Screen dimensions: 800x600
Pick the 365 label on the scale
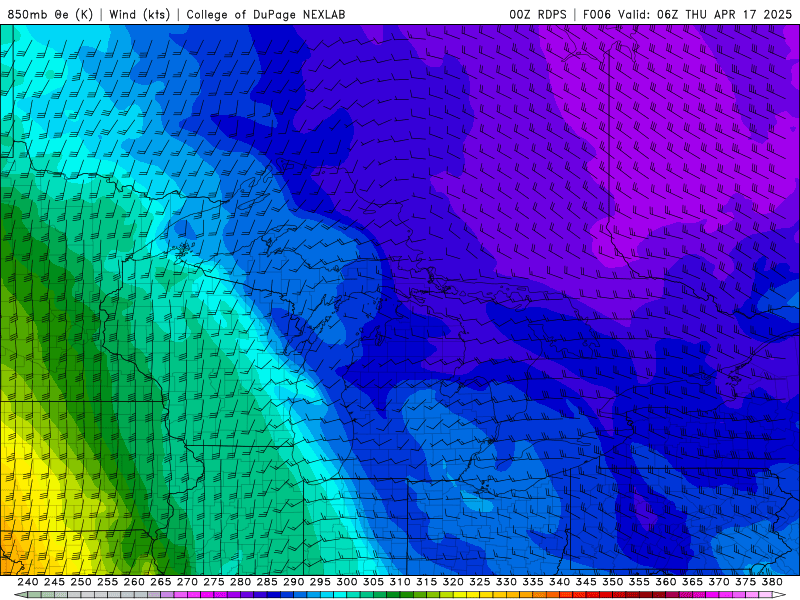(692, 582)
